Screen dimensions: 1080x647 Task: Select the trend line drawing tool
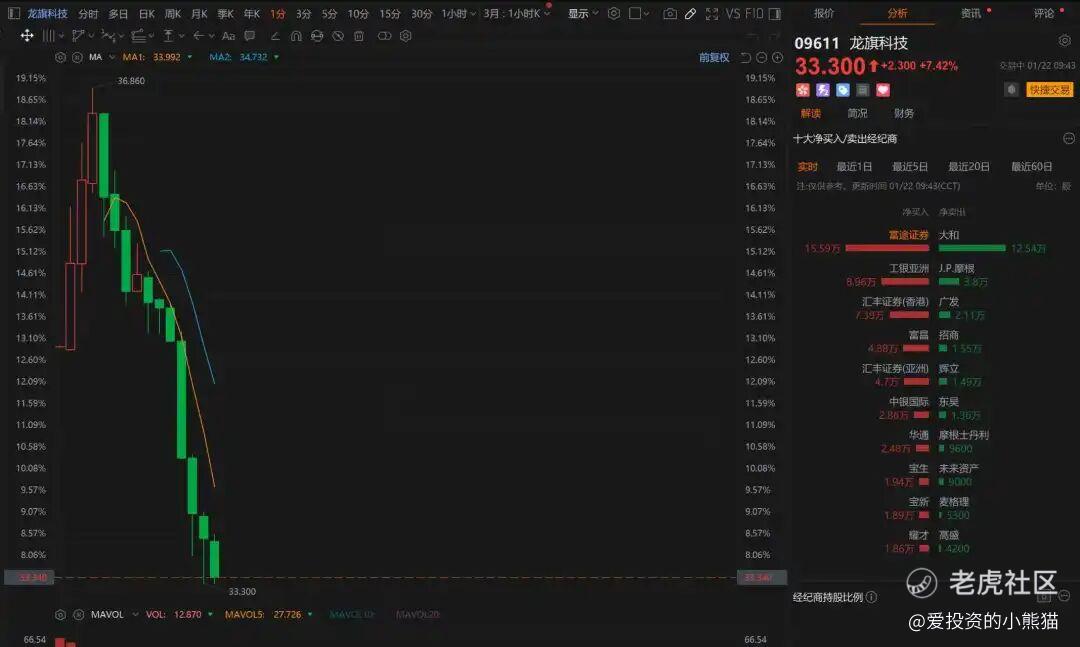click(78, 36)
